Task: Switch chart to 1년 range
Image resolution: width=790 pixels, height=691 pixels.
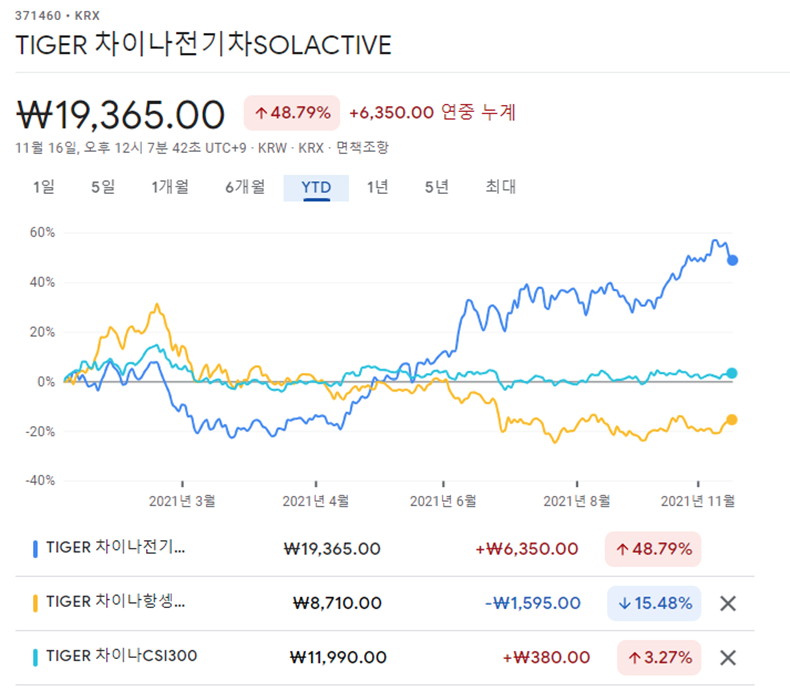Action: point(377,187)
